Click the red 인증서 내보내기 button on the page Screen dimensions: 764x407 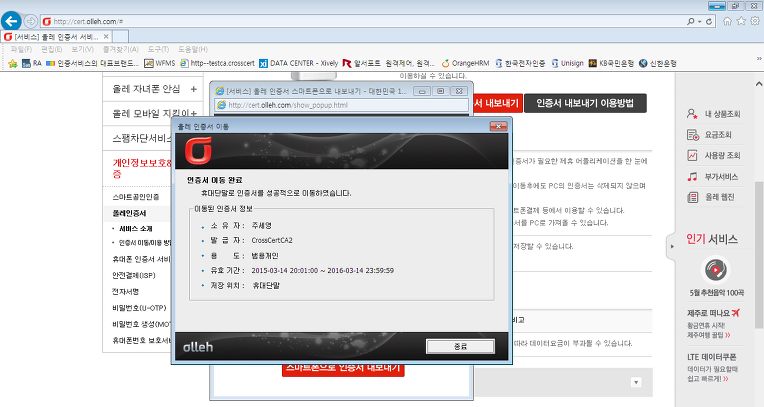point(497,103)
